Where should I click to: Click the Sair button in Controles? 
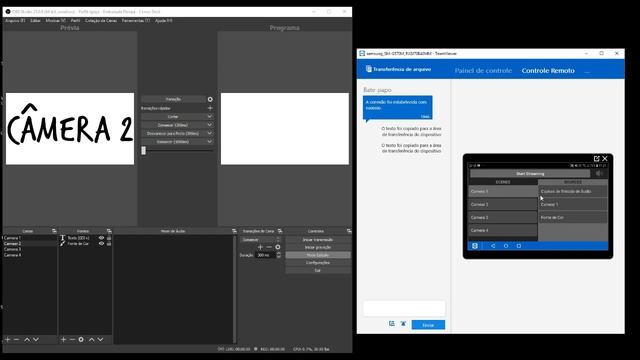[x=318, y=271]
